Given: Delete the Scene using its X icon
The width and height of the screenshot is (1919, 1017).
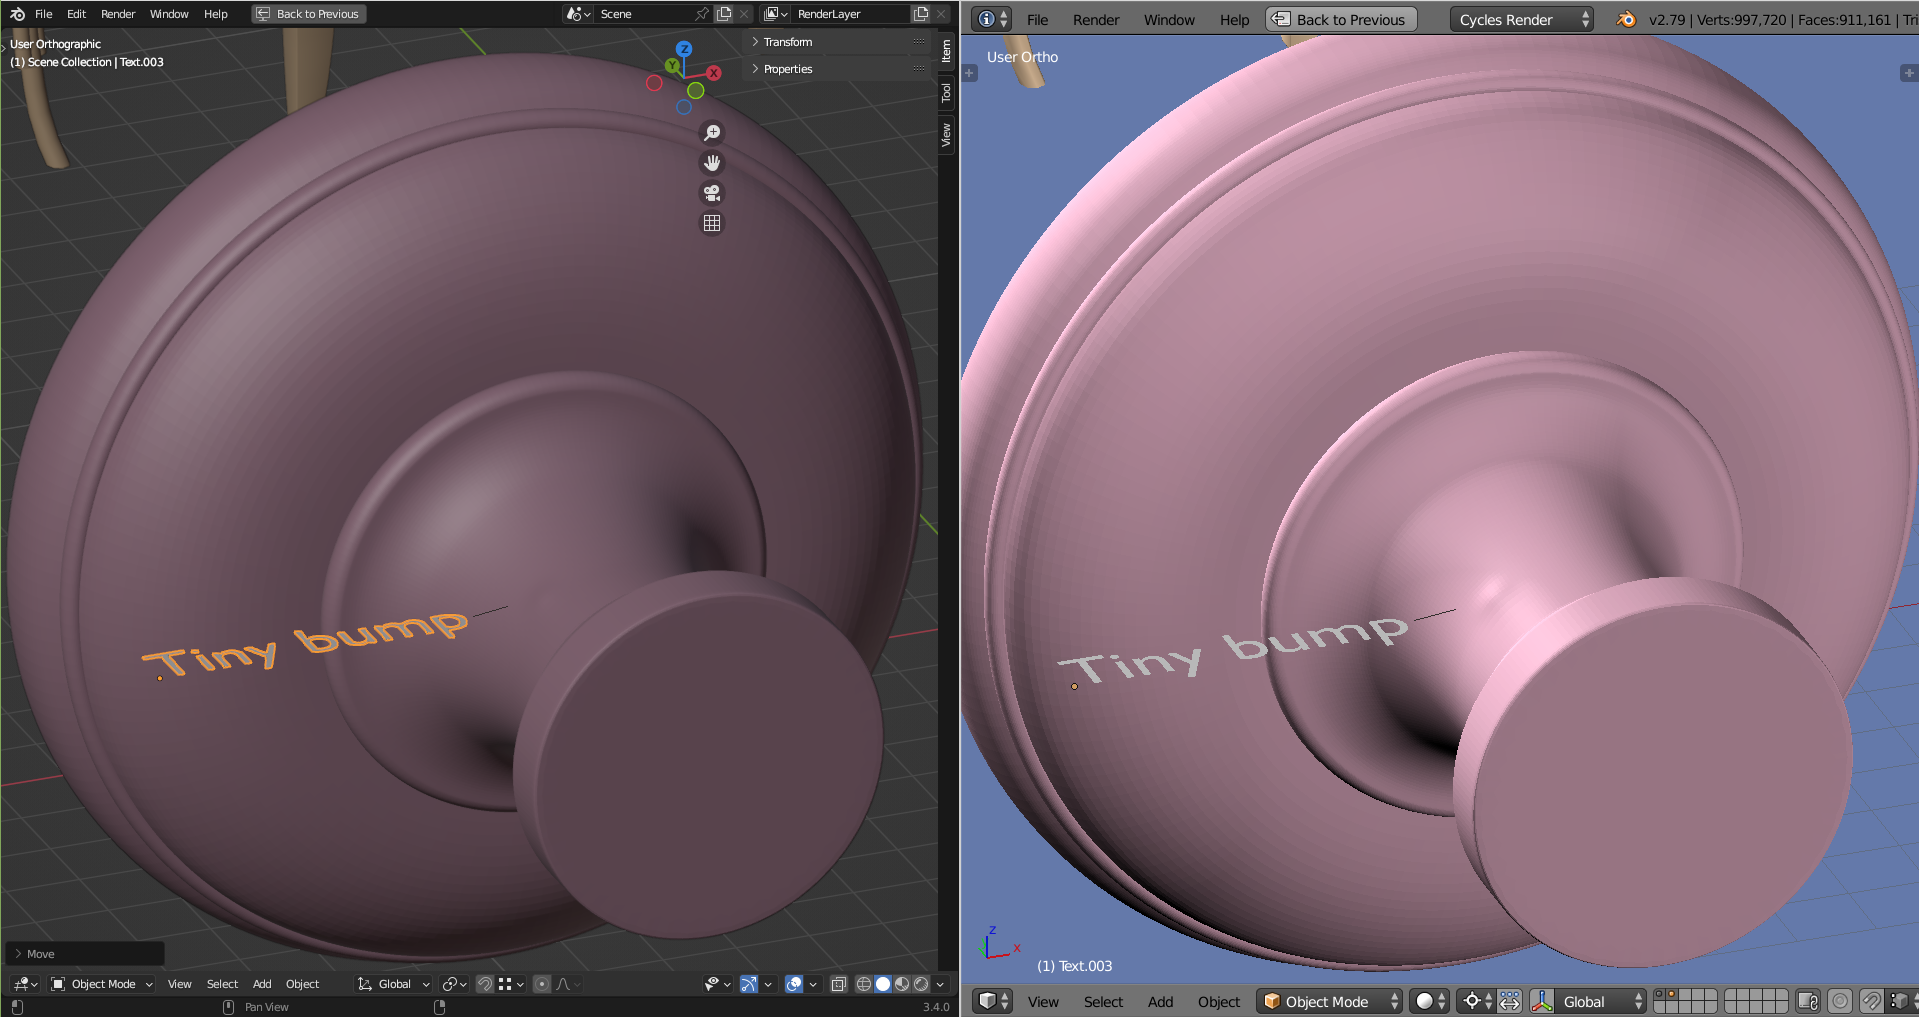Looking at the screenshot, I should (x=744, y=14).
